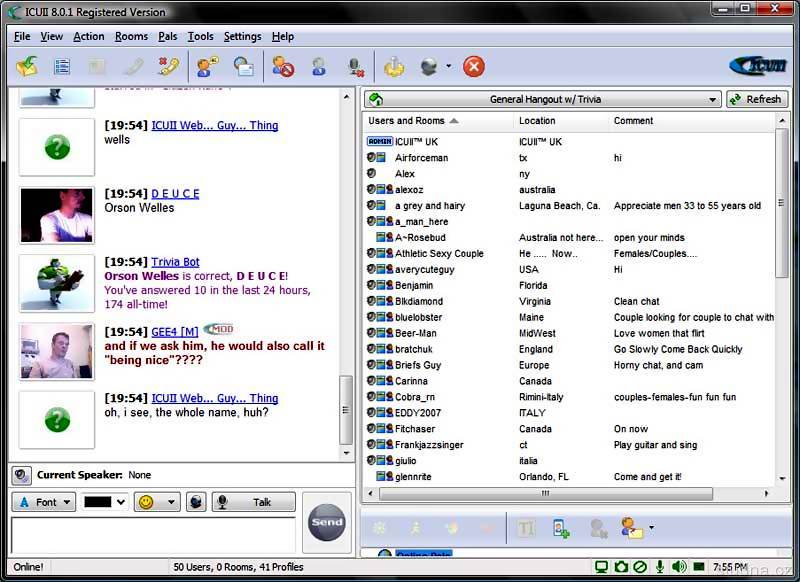Click the muted microphone toolbar icon
This screenshot has height=582, width=800.
point(354,67)
